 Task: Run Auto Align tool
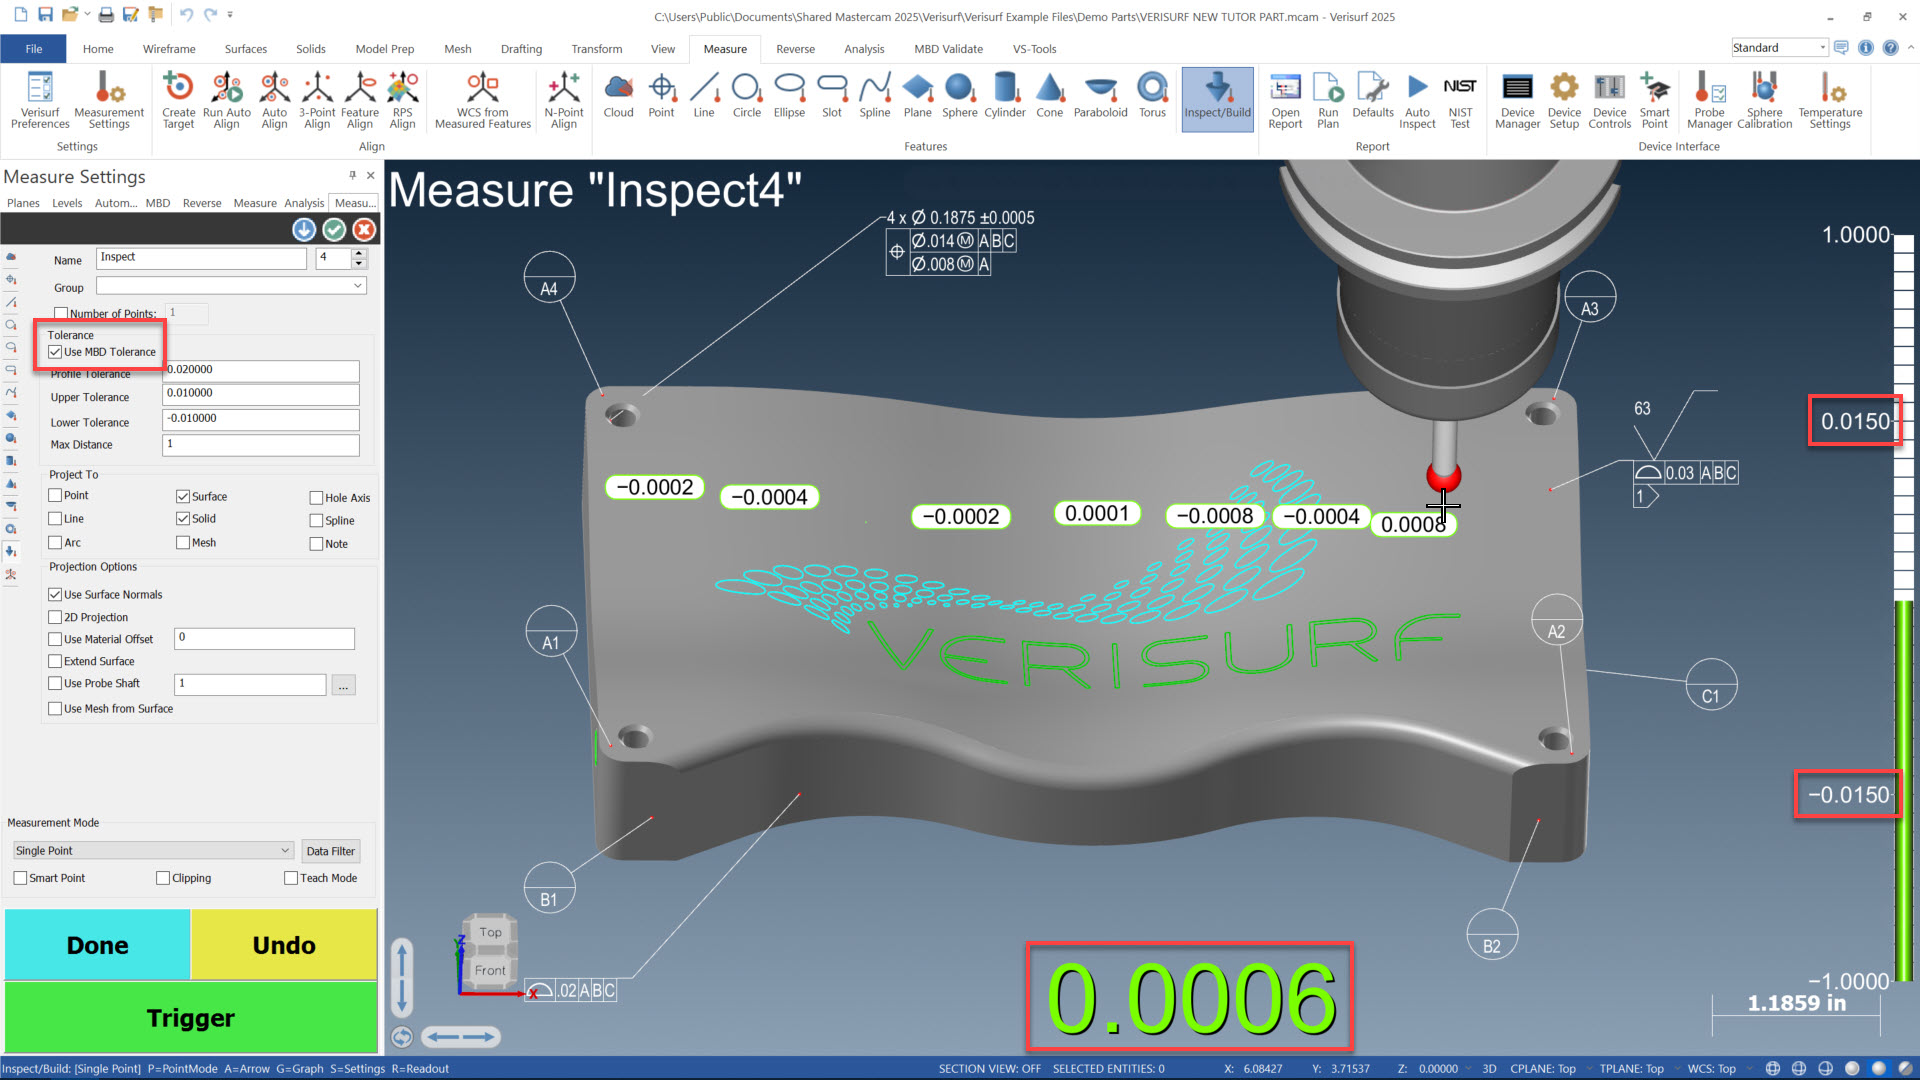pyautogui.click(x=227, y=100)
